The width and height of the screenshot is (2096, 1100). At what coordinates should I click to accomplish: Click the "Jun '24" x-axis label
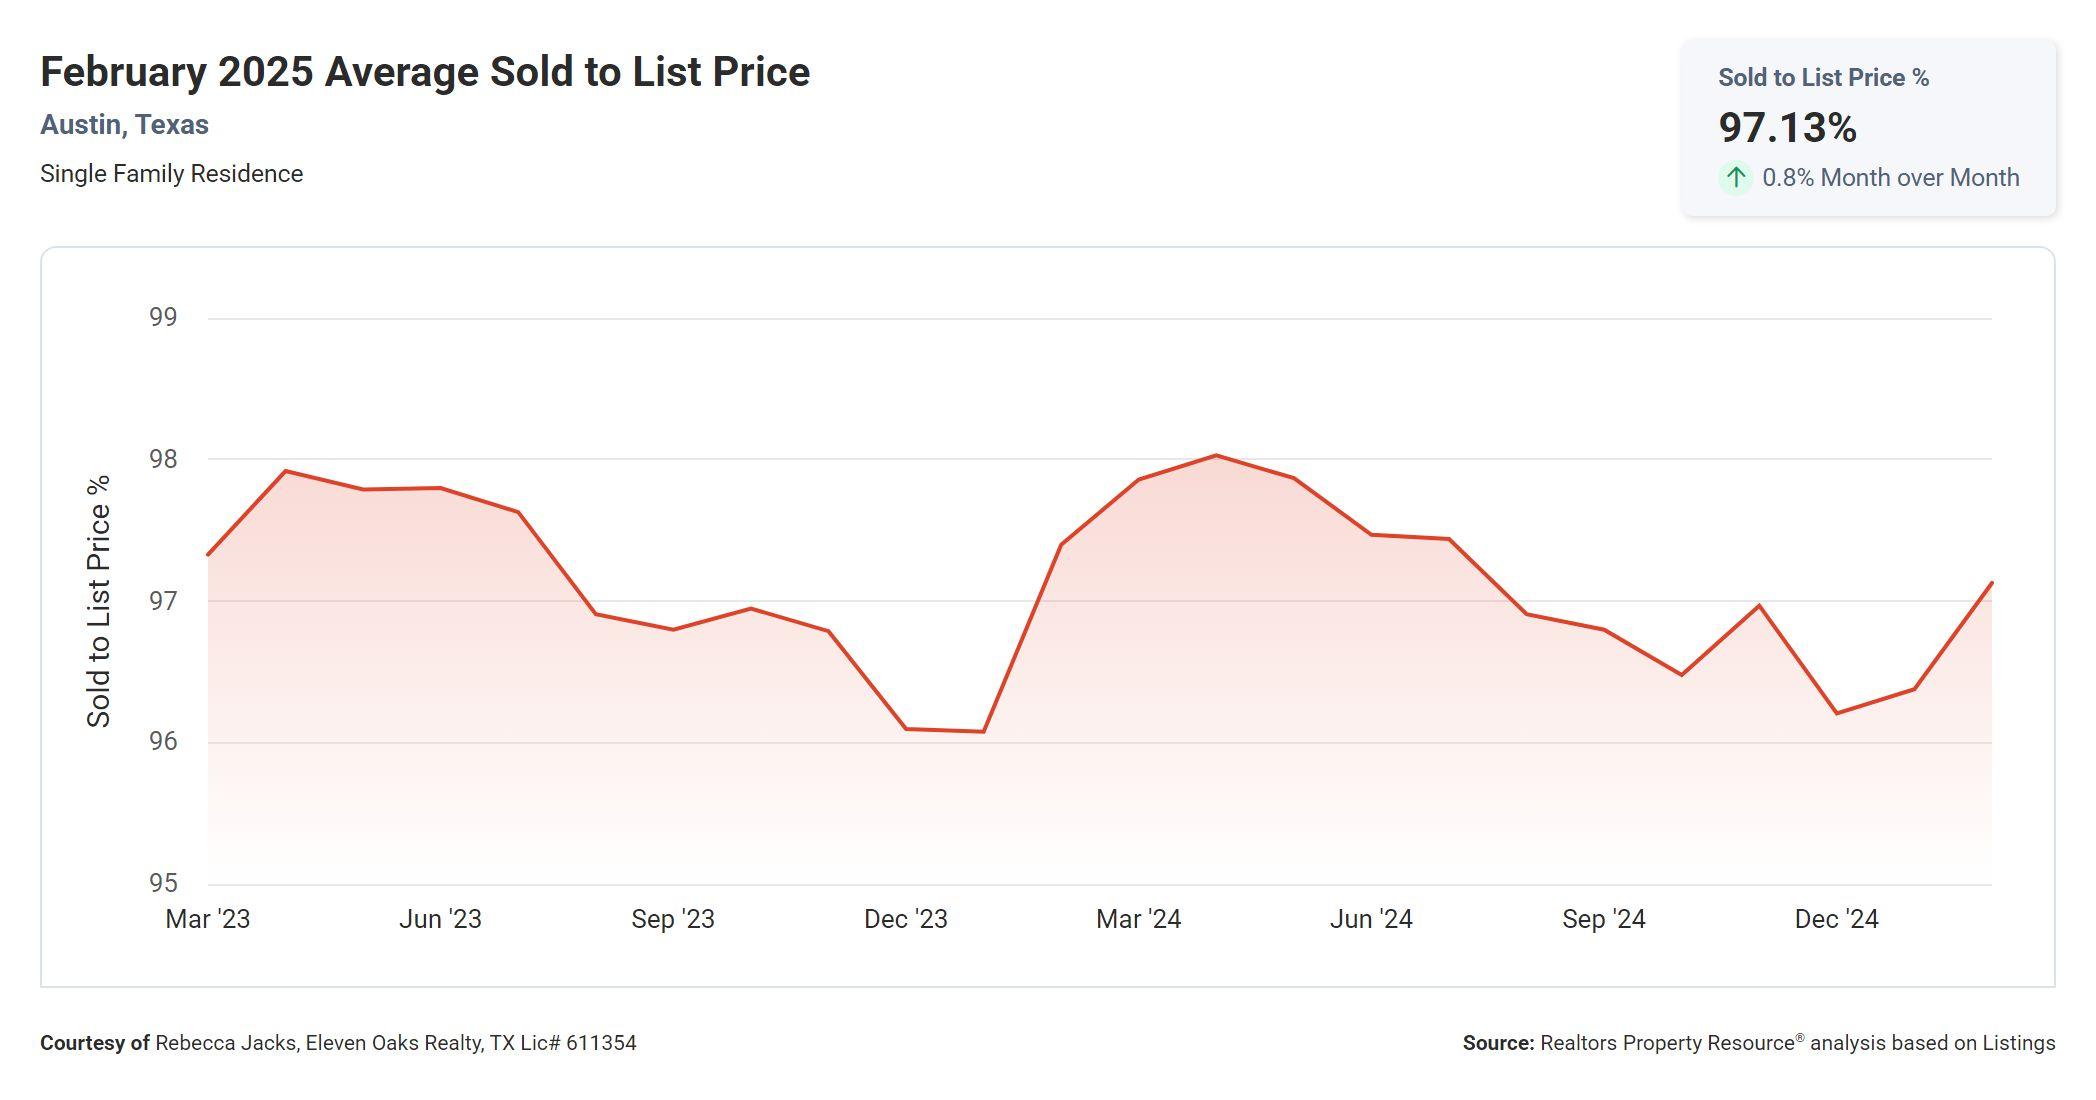tap(1371, 919)
